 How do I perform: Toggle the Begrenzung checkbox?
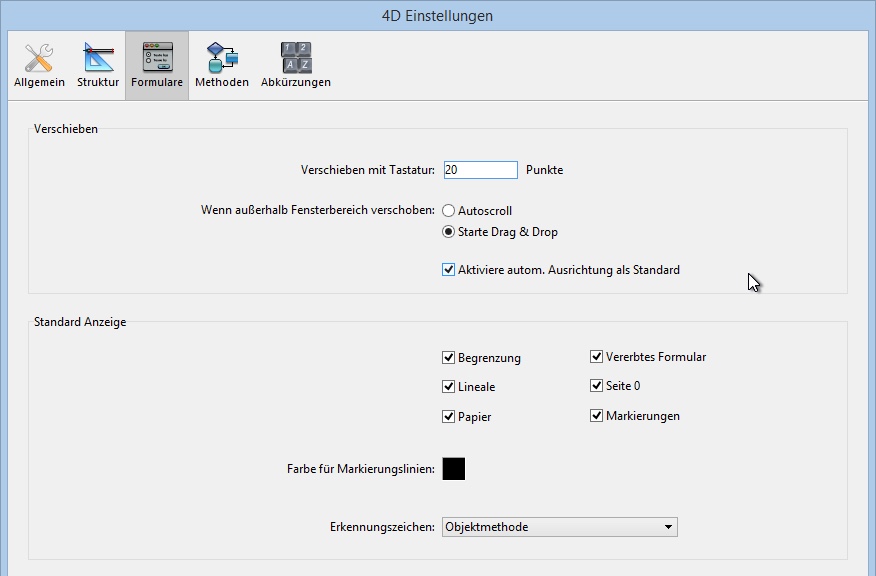(x=449, y=358)
